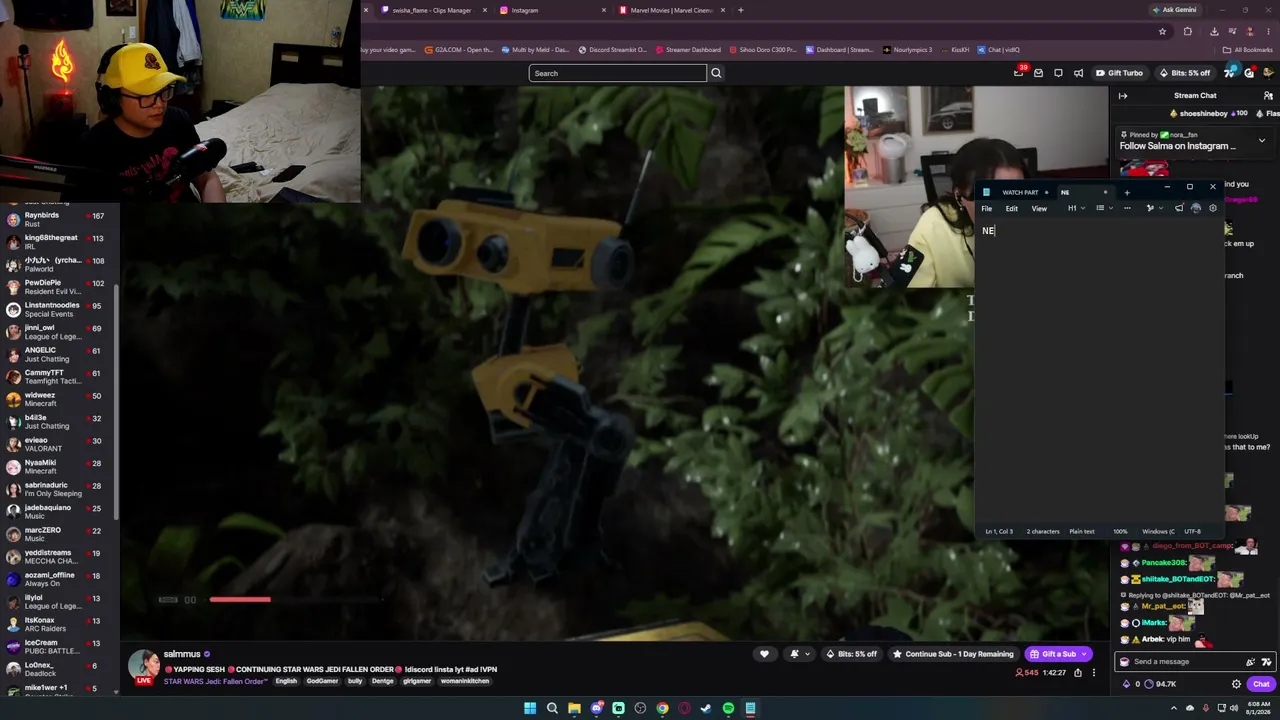
Task: Open File Explorer from the taskbar
Action: pyautogui.click(x=574, y=708)
